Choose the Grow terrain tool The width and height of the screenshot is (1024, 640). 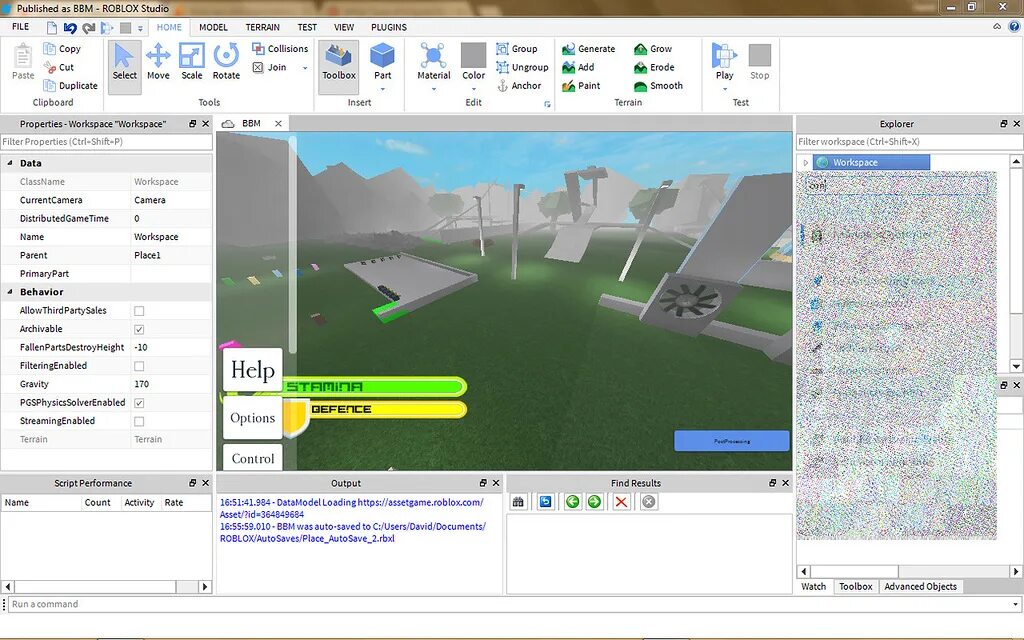coord(652,49)
